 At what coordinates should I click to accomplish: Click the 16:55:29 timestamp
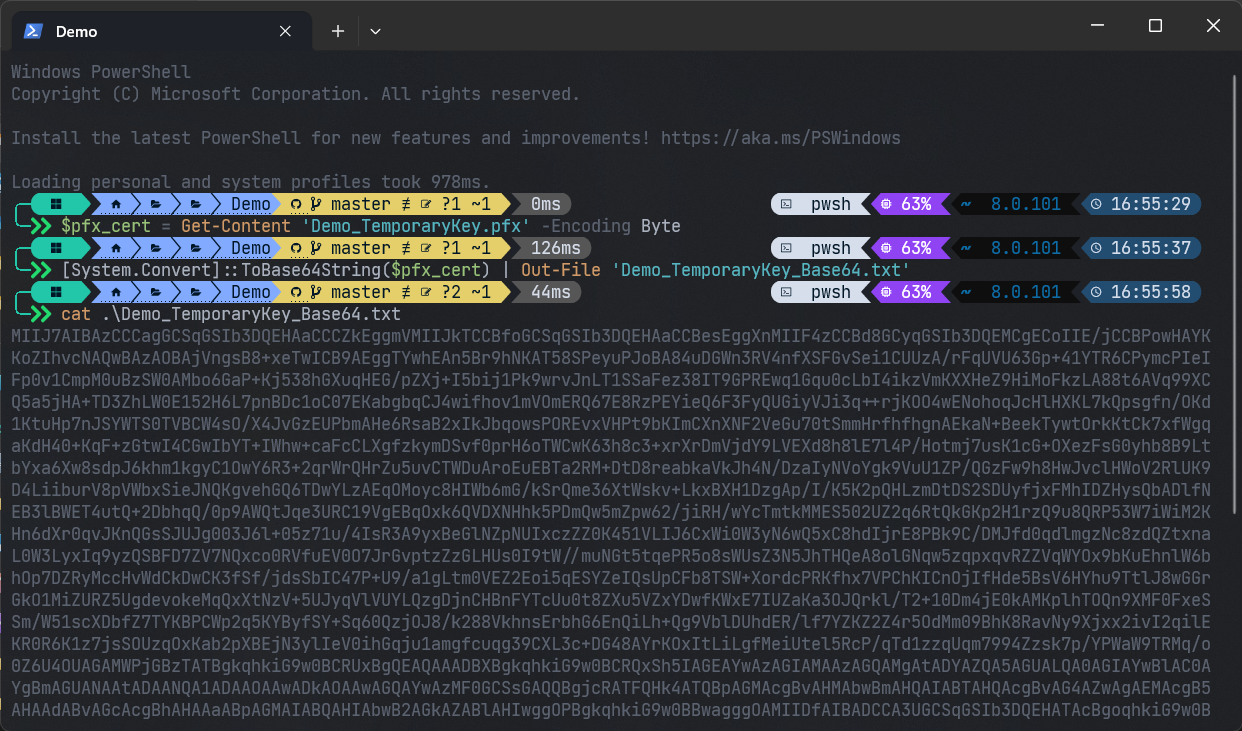coord(1150,204)
